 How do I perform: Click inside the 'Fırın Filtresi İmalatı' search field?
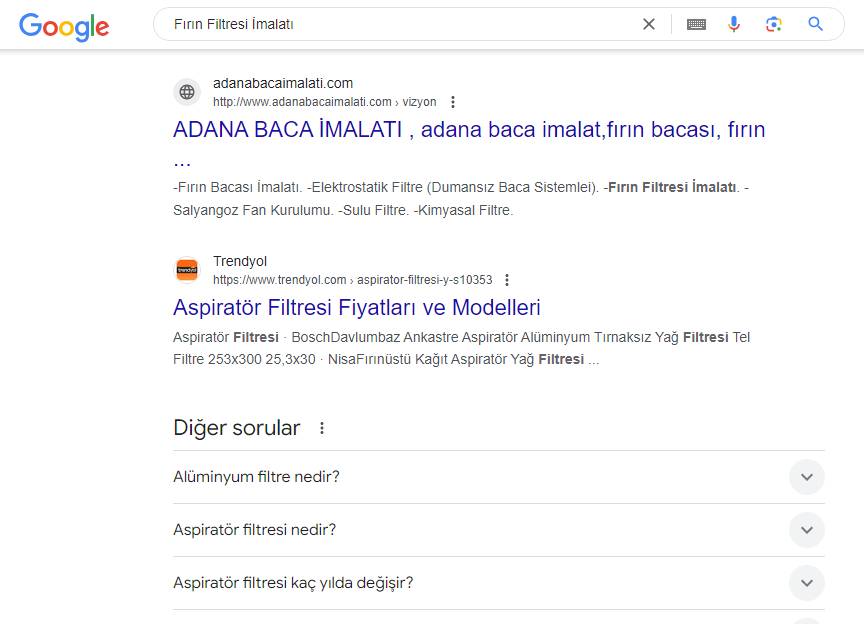point(400,24)
